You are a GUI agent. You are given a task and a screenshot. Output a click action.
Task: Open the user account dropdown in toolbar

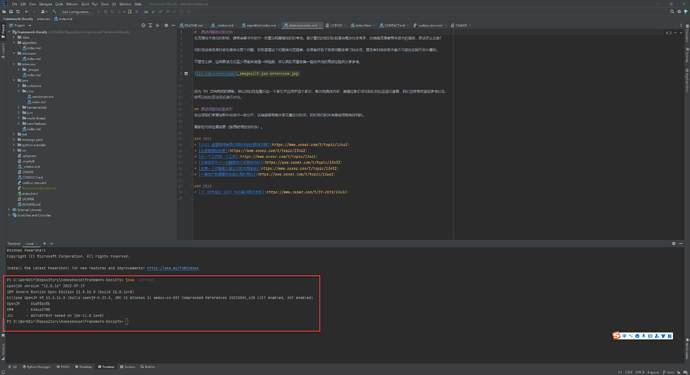pos(44,12)
